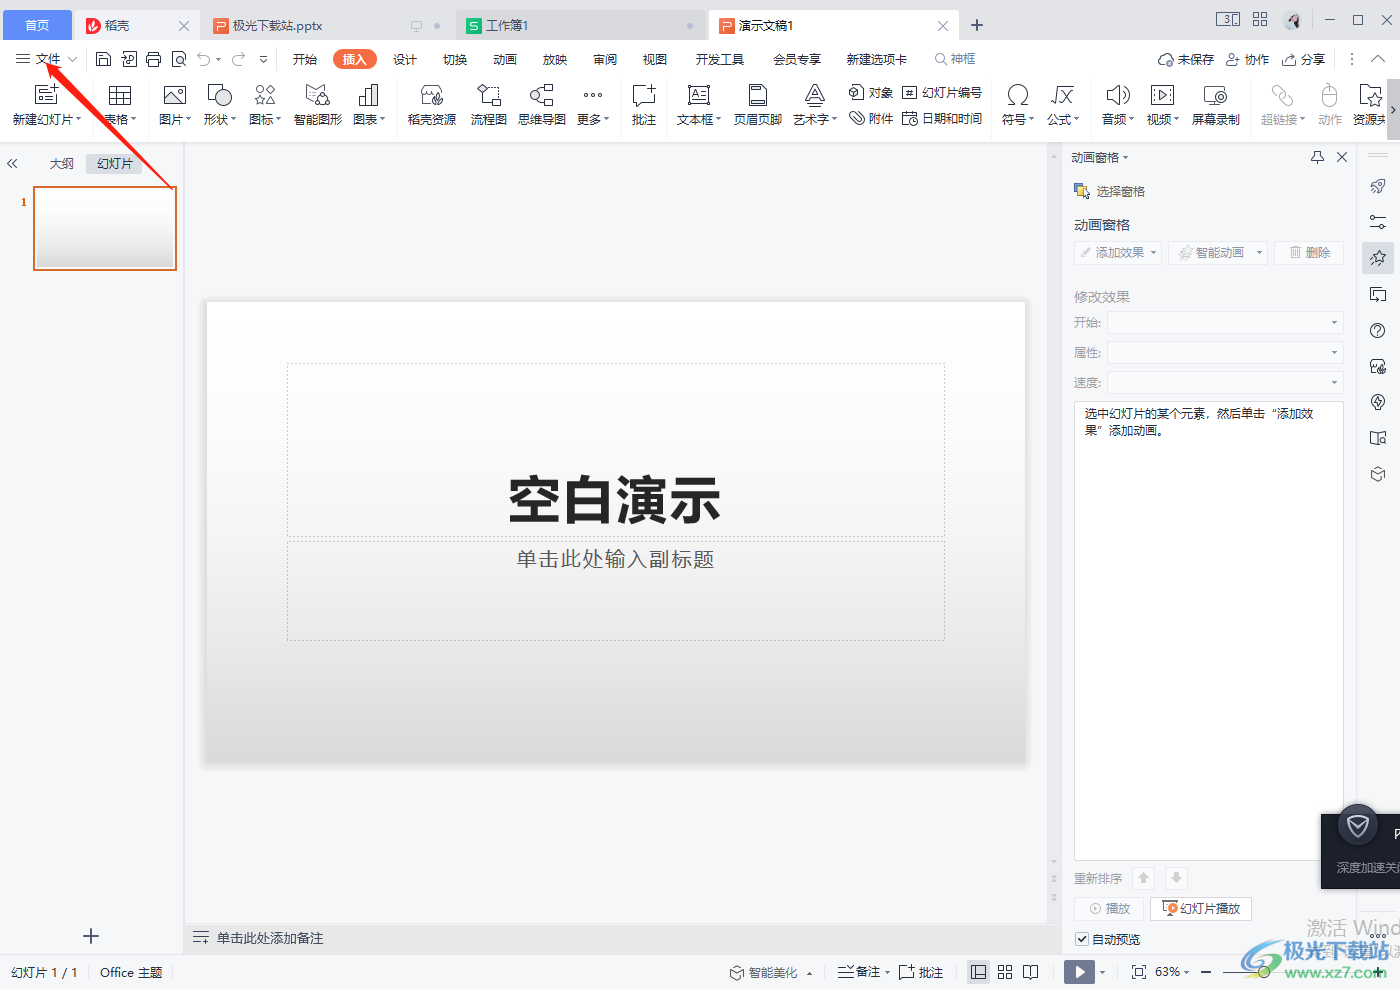Image resolution: width=1400 pixels, height=989 pixels.
Task: Insert Slide Number (幻灯片编号)
Action: tap(941, 92)
